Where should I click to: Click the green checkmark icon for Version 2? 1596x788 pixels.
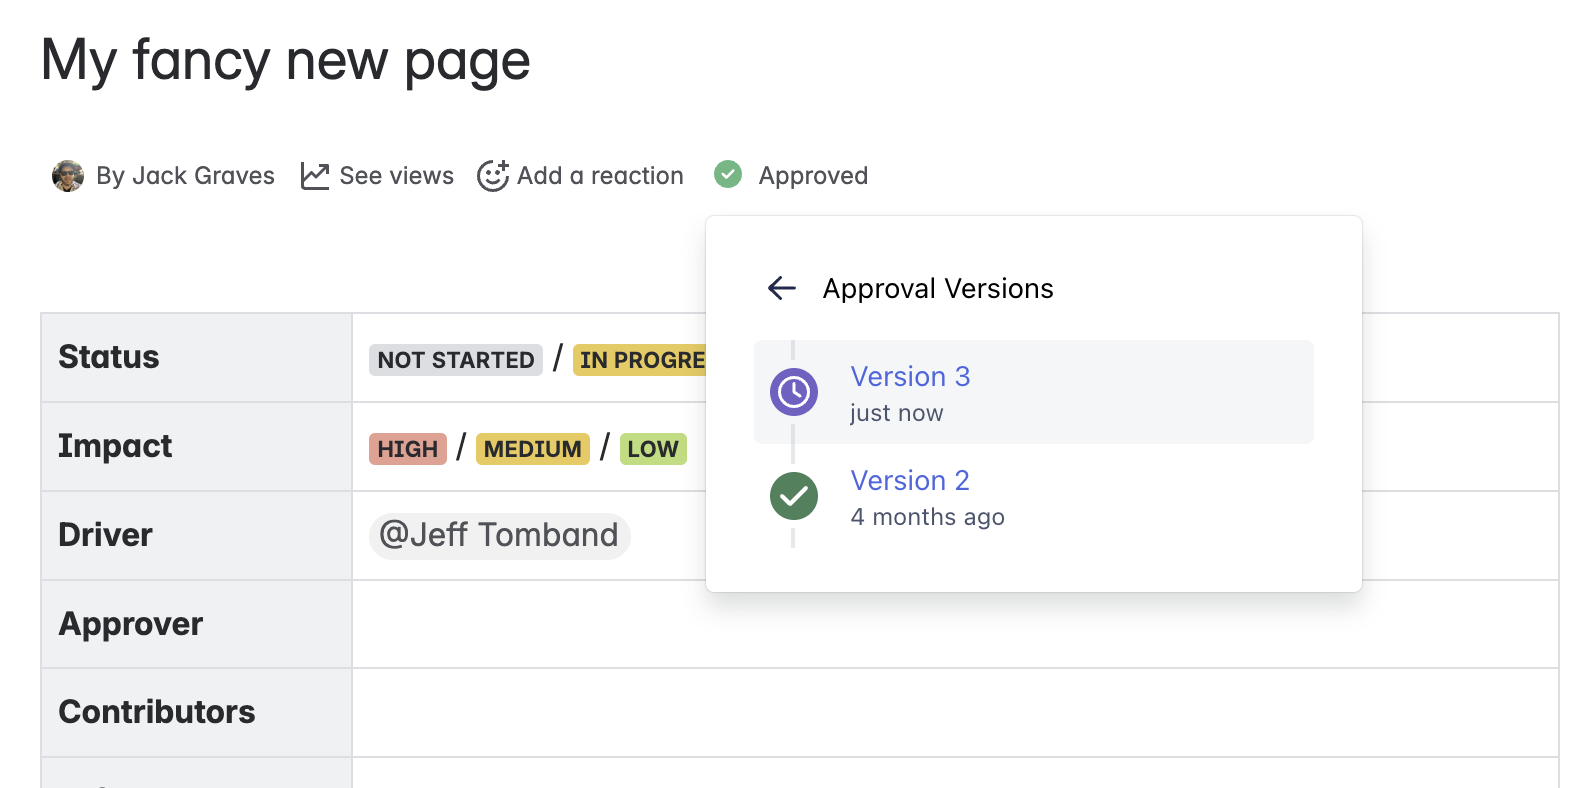pos(794,496)
